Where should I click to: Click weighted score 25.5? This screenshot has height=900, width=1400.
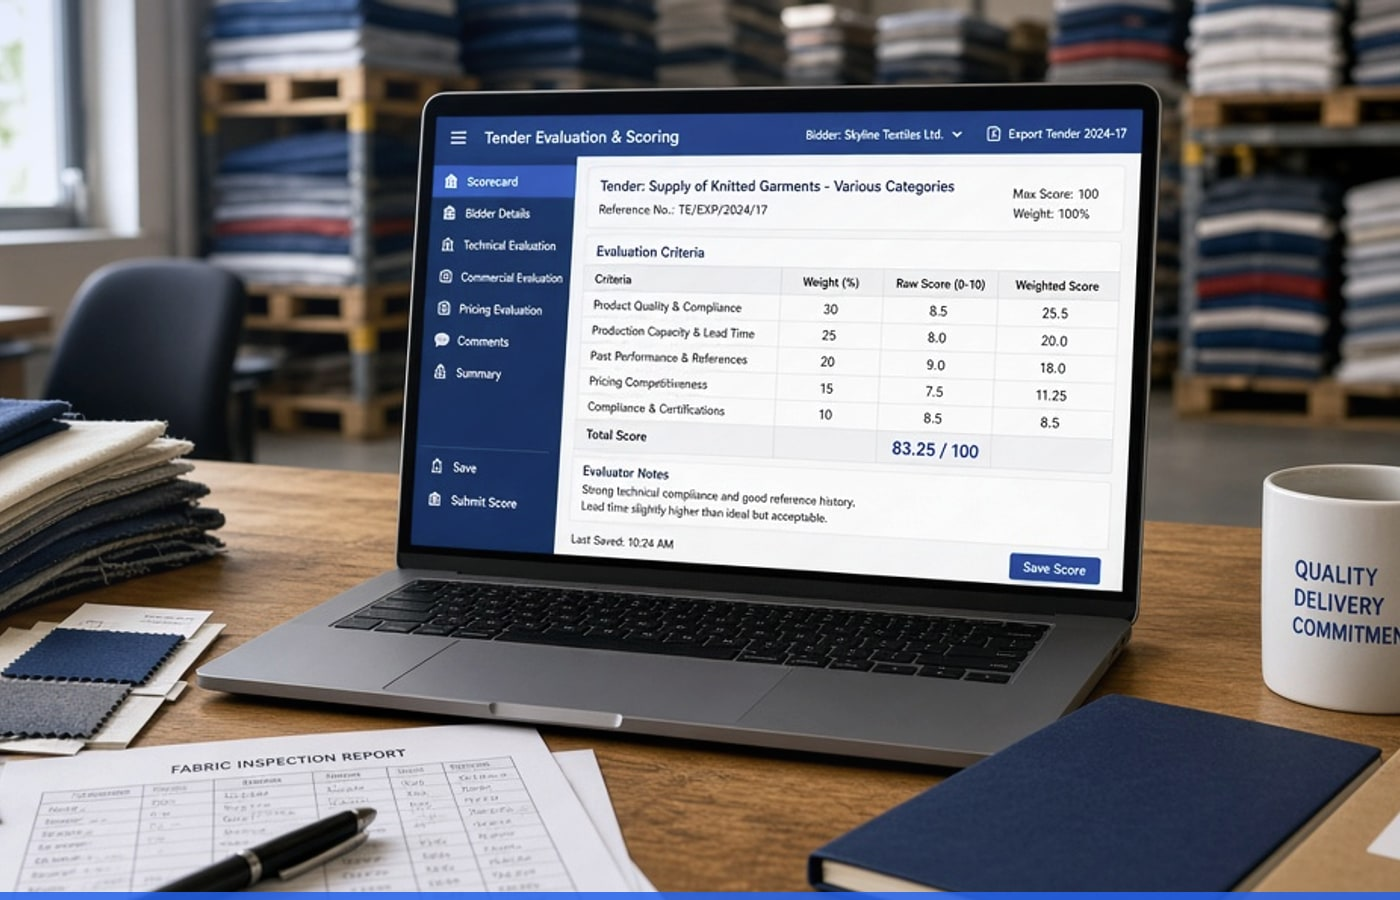point(1055,313)
